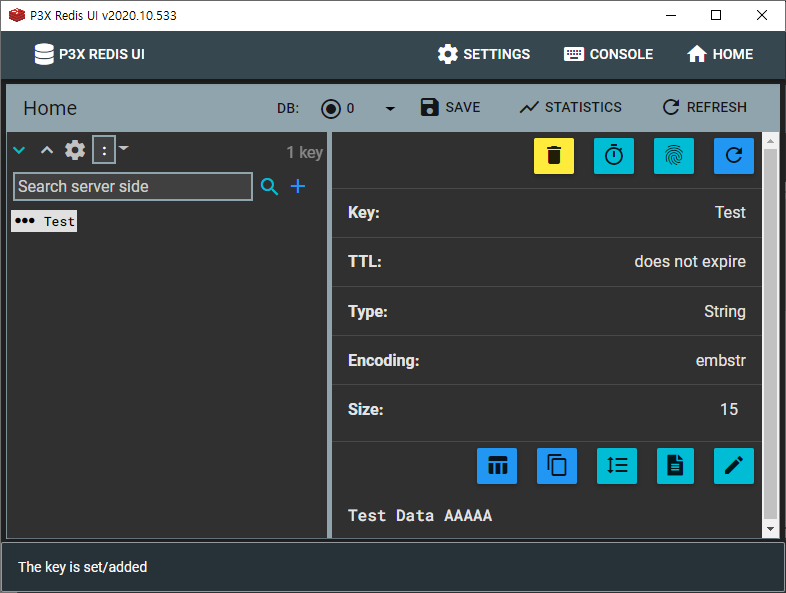Click the Home panel heading

[x=50, y=108]
